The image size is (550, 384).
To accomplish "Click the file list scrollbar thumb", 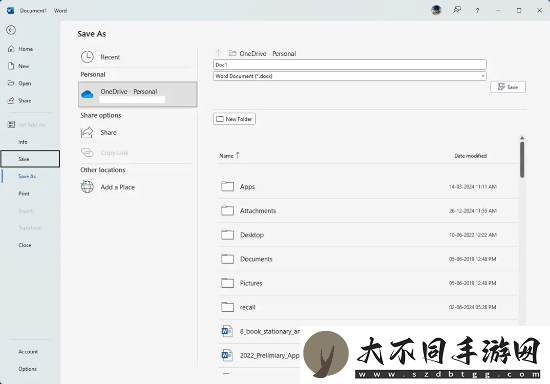I will pos(522,160).
